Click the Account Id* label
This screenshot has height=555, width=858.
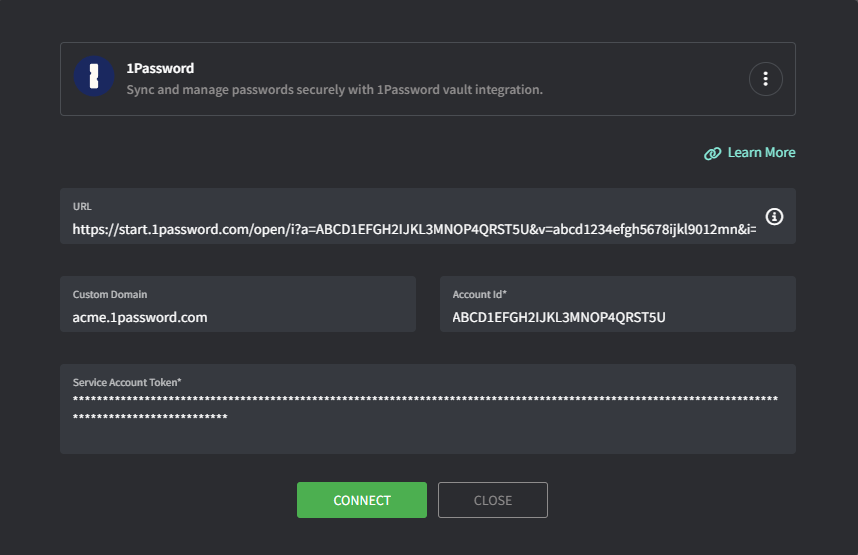479,294
